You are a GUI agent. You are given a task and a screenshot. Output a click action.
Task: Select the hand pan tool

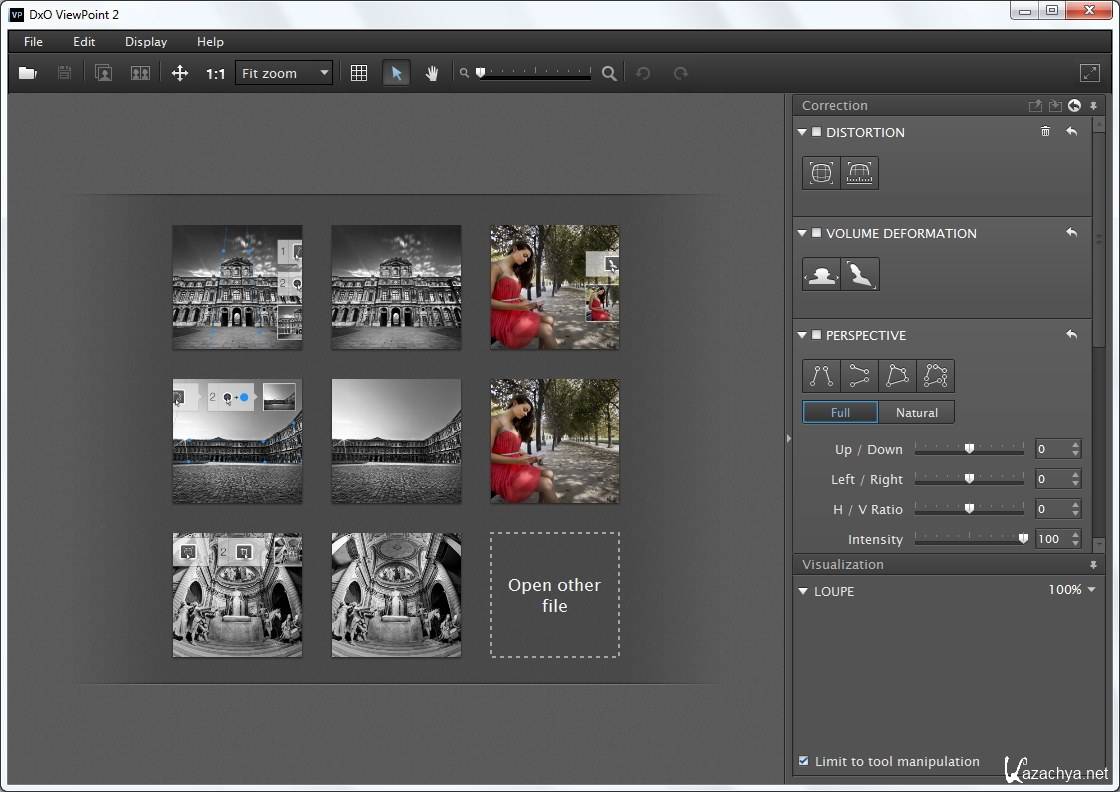432,73
